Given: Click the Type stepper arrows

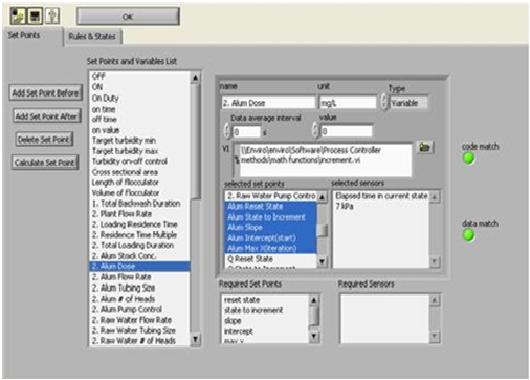Looking at the screenshot, I should (384, 101).
